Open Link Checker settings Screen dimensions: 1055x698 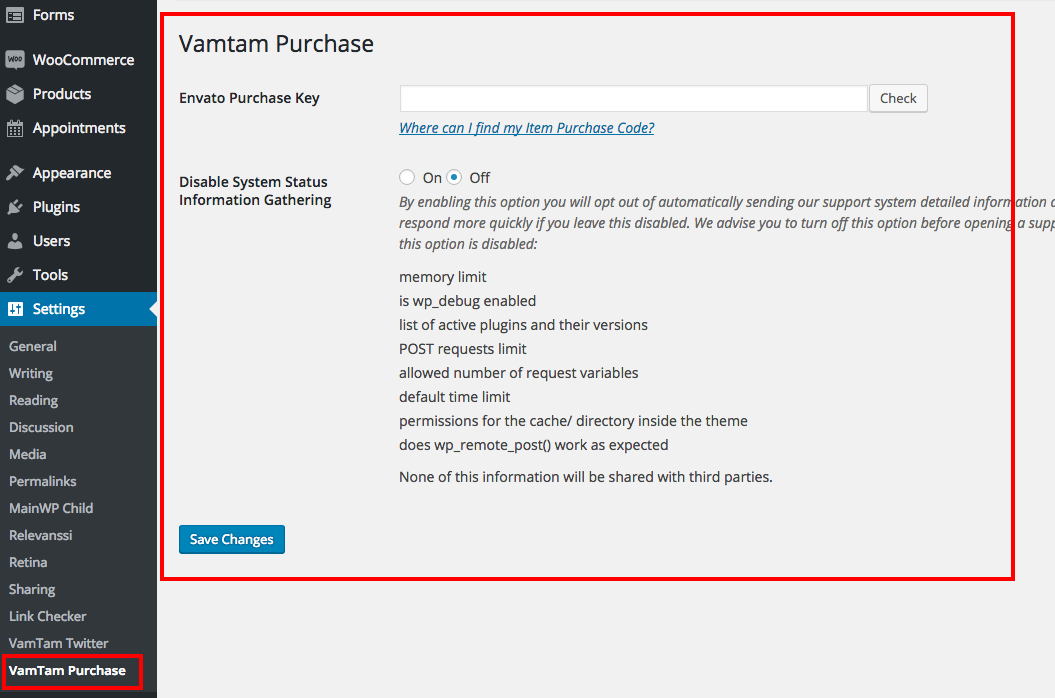tap(48, 616)
